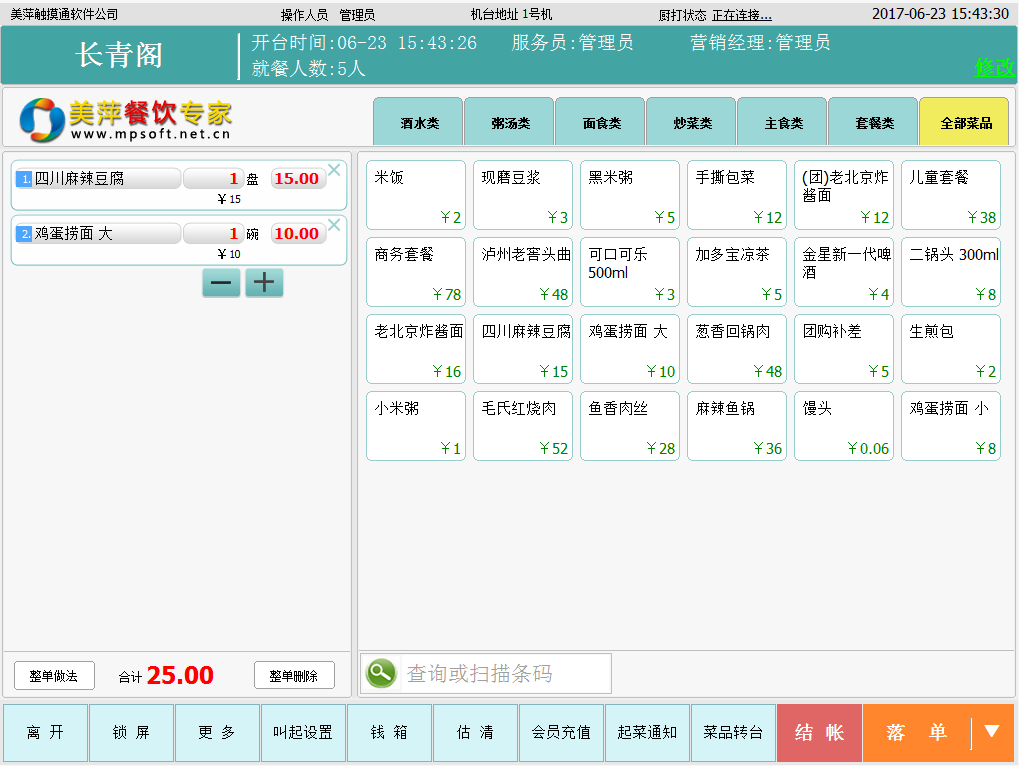Click the 整单做法 button
This screenshot has width=1019, height=766.
[x=54, y=676]
